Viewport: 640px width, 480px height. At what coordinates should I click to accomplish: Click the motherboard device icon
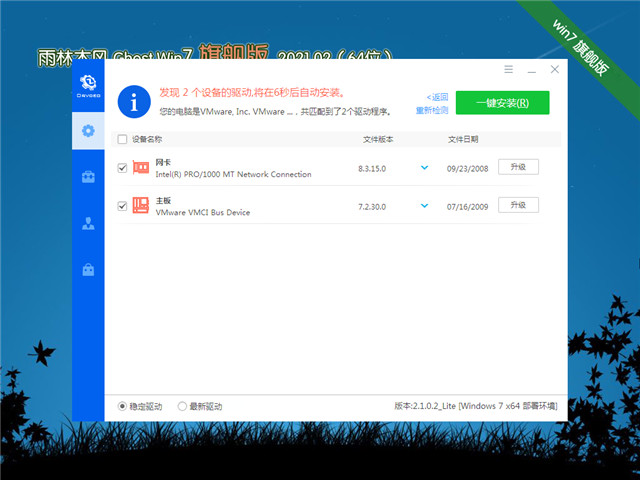point(141,205)
